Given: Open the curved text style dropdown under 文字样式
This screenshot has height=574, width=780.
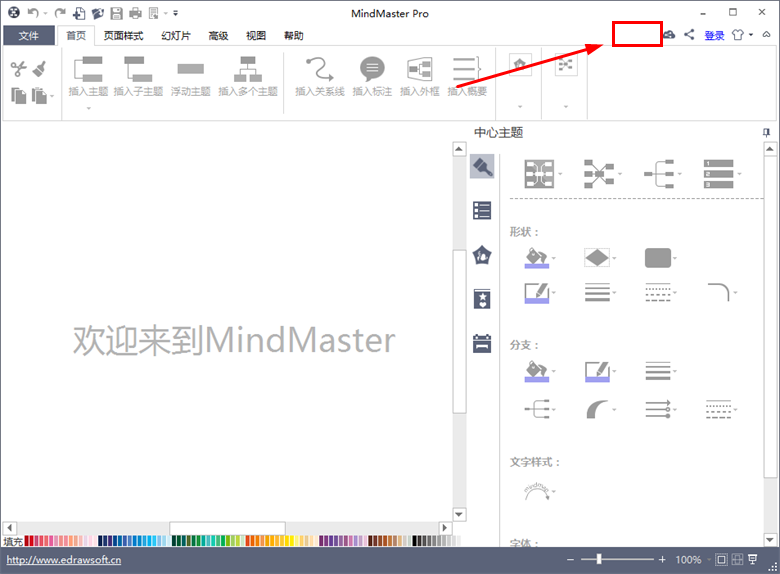Looking at the screenshot, I should click(540, 491).
